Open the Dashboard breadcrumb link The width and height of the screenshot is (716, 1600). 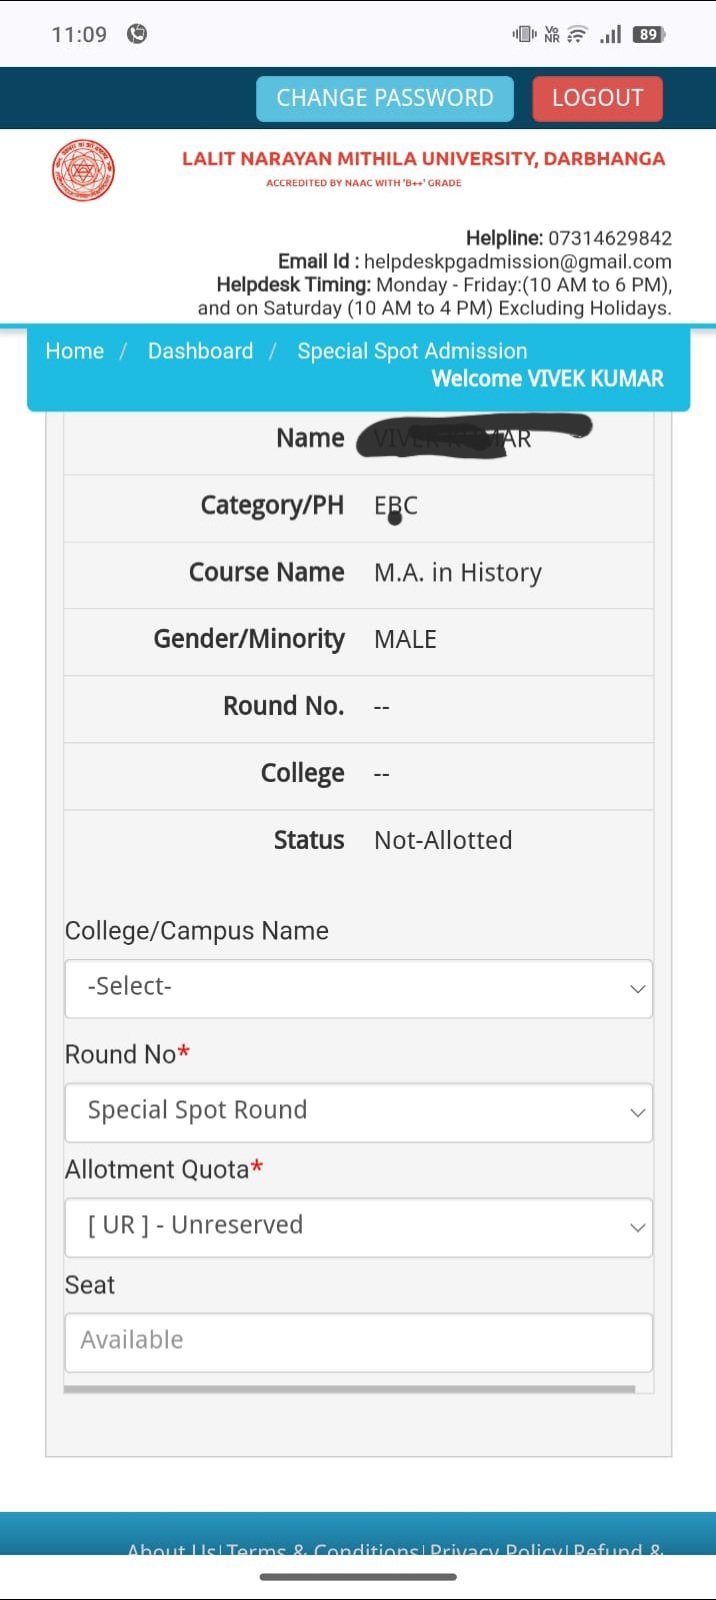point(200,351)
